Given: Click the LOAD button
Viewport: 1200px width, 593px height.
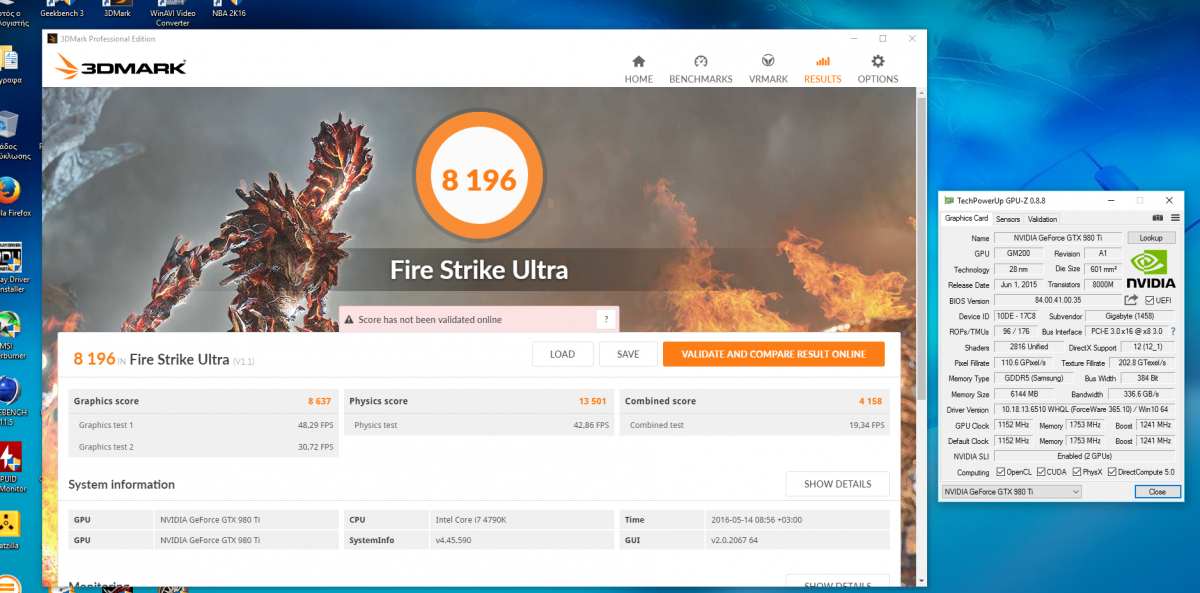Looking at the screenshot, I should (x=563, y=354).
